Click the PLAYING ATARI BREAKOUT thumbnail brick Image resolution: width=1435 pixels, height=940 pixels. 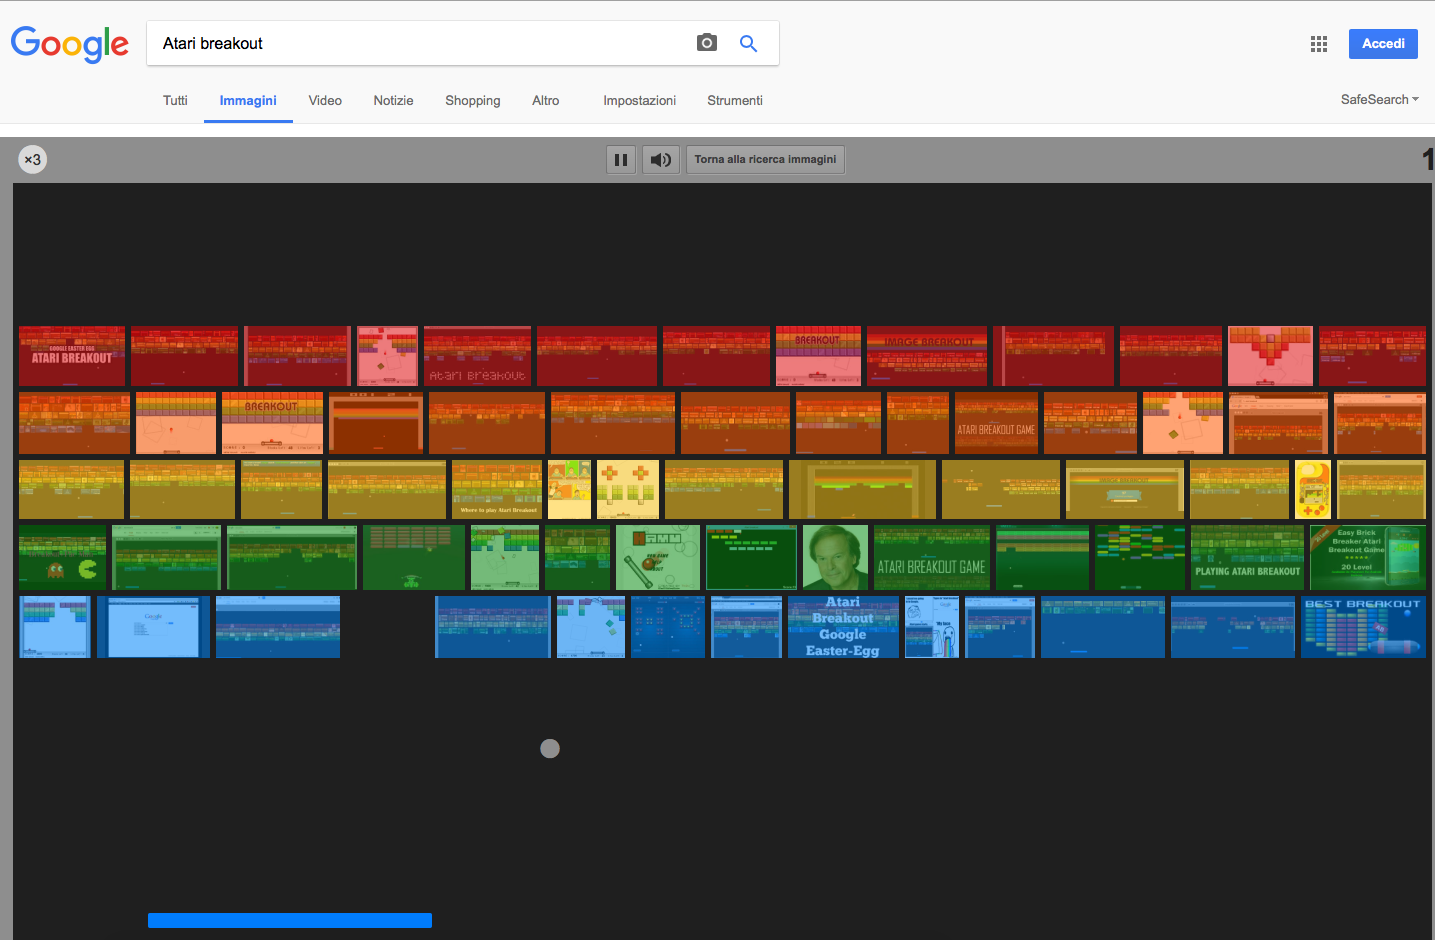tap(1247, 557)
